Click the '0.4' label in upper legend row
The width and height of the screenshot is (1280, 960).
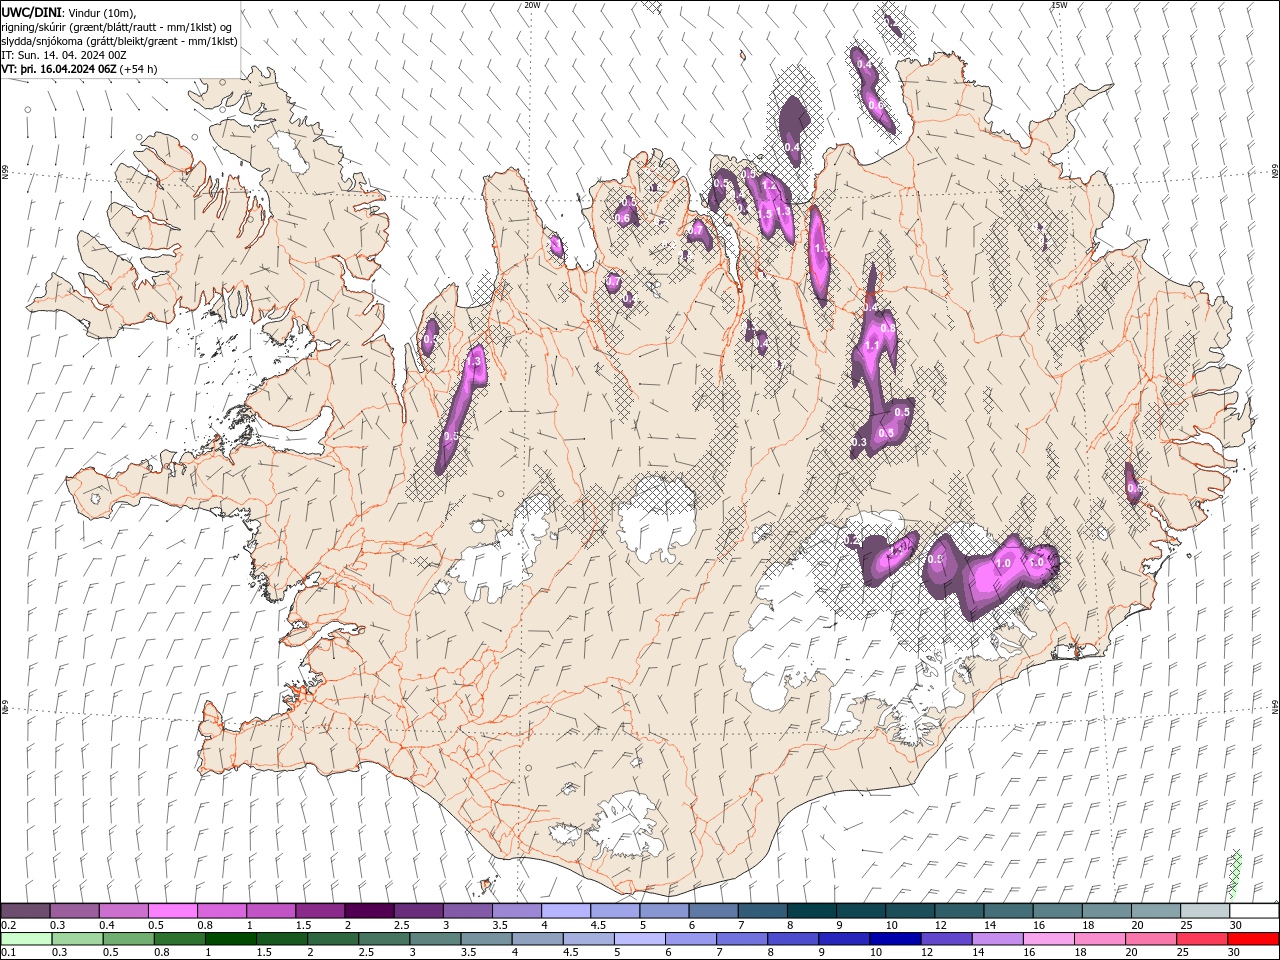click(106, 925)
